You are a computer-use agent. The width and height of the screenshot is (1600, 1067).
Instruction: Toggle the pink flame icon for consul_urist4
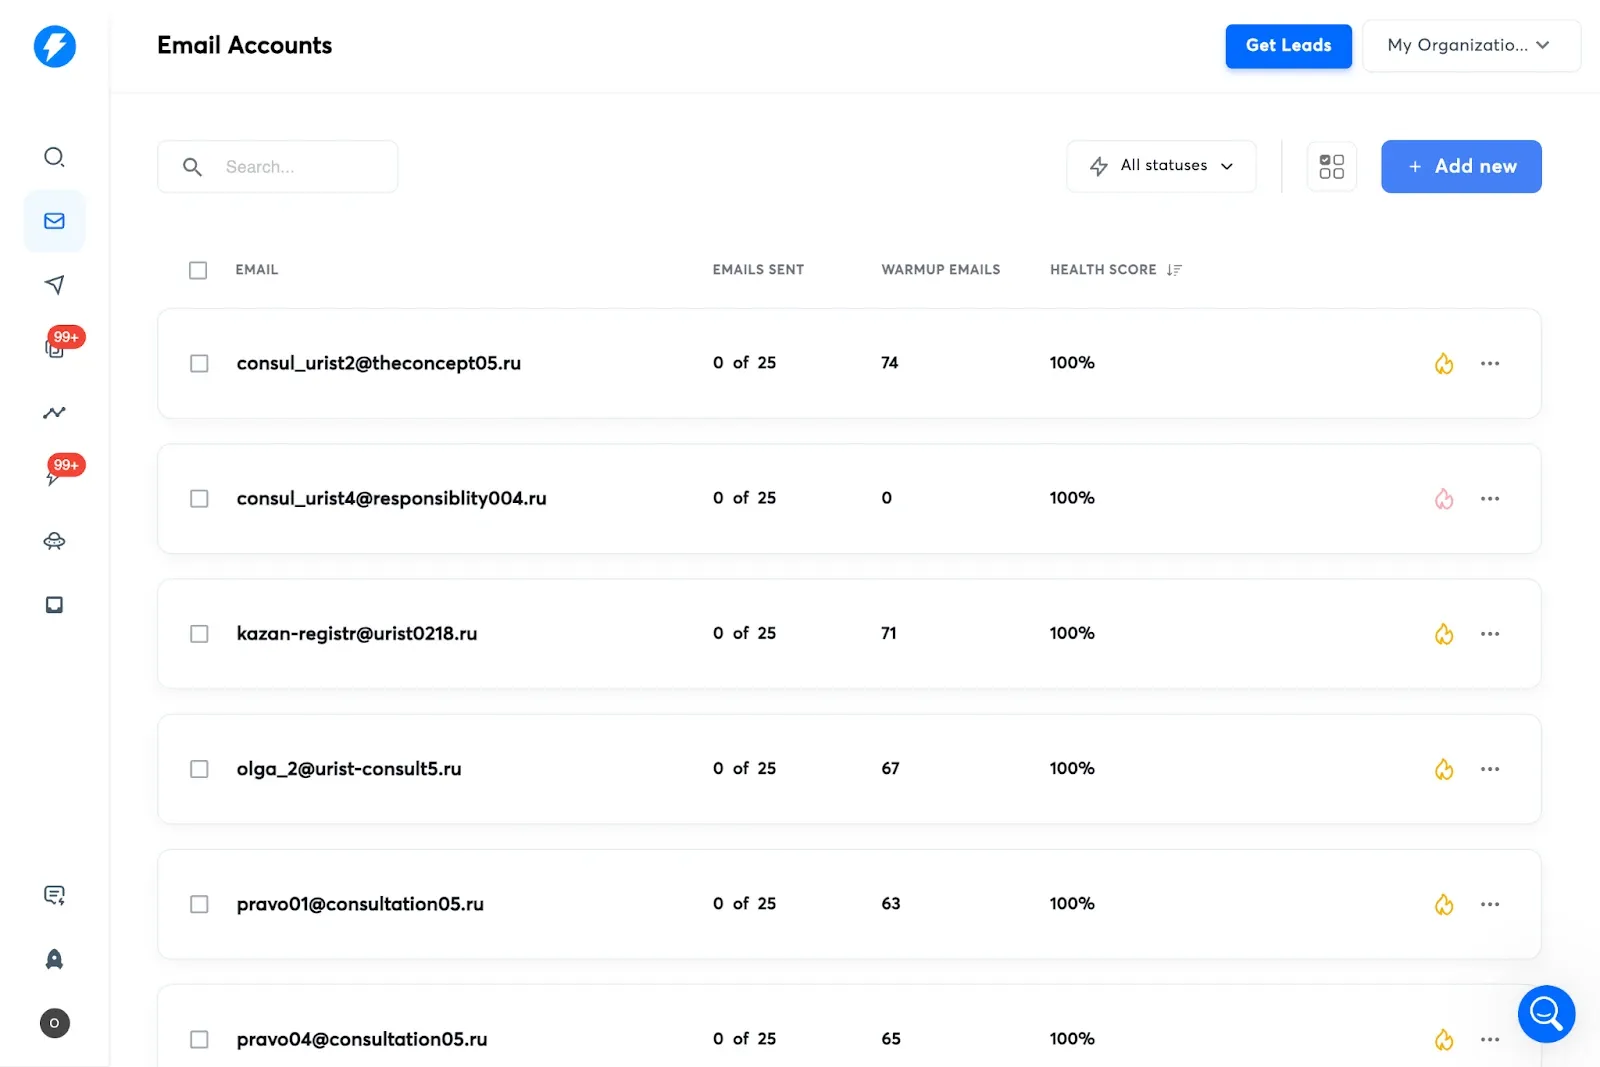click(x=1443, y=499)
